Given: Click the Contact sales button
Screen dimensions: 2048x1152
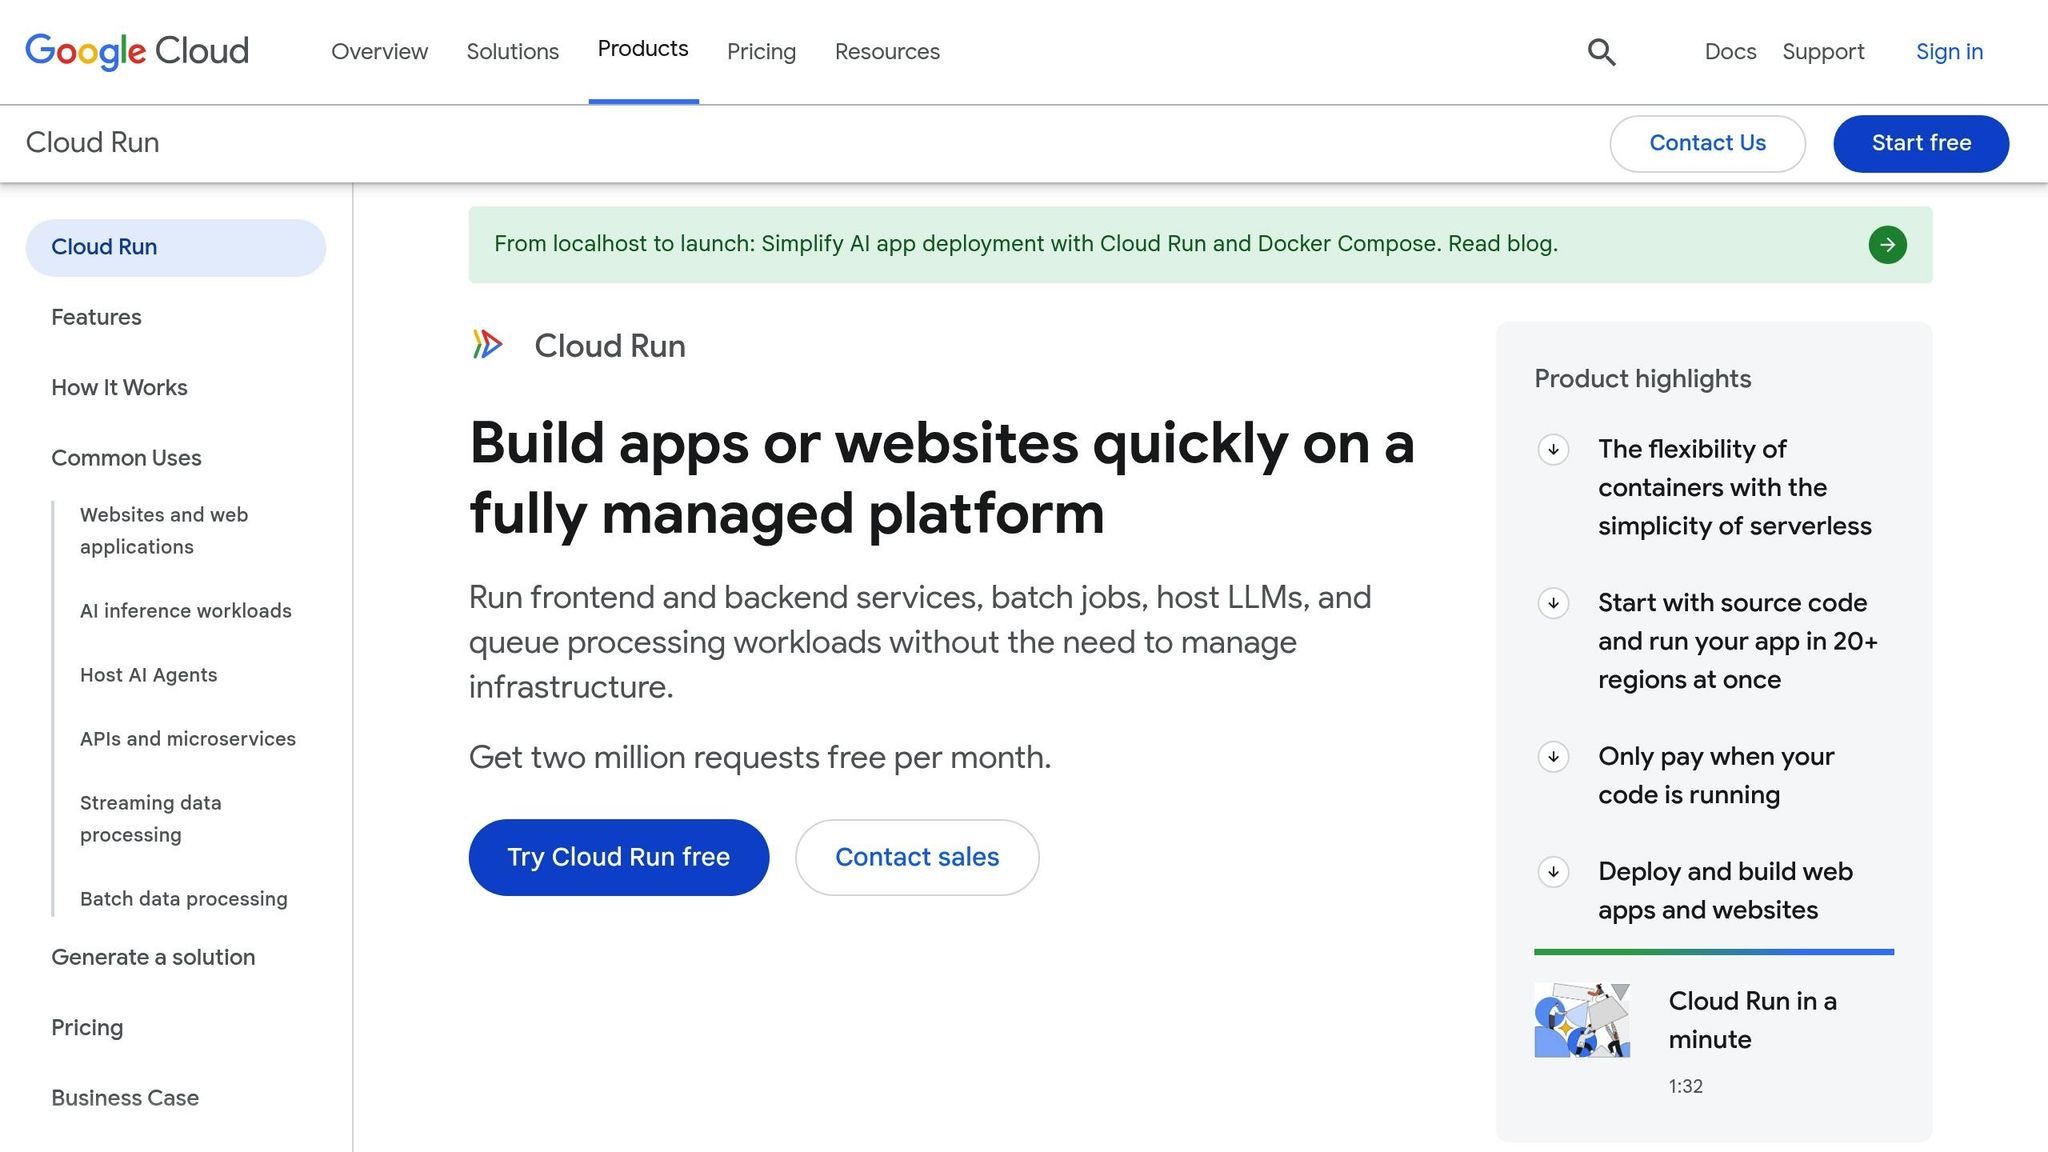Looking at the screenshot, I should pos(917,857).
